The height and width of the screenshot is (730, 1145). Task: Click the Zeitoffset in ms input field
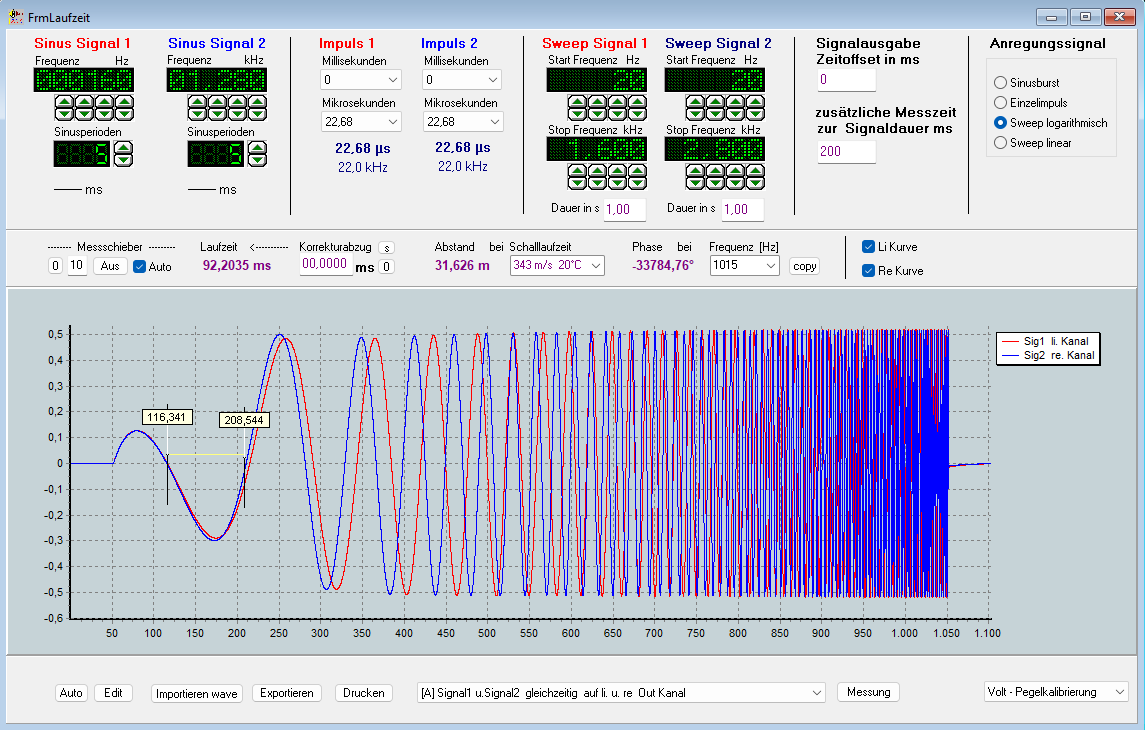click(x=846, y=80)
